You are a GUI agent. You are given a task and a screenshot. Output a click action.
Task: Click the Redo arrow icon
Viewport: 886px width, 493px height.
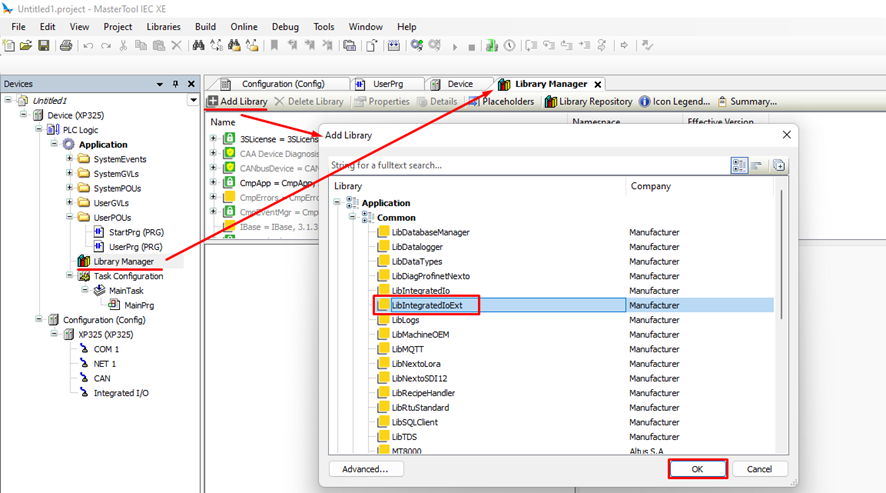[106, 46]
